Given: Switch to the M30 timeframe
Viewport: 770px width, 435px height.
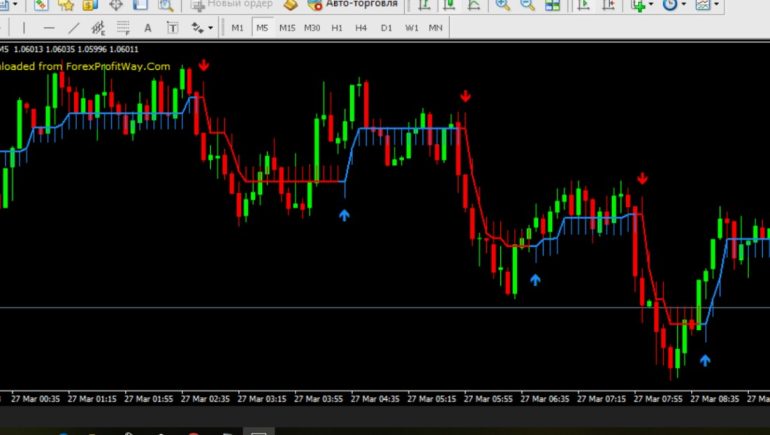Looking at the screenshot, I should click(312, 28).
